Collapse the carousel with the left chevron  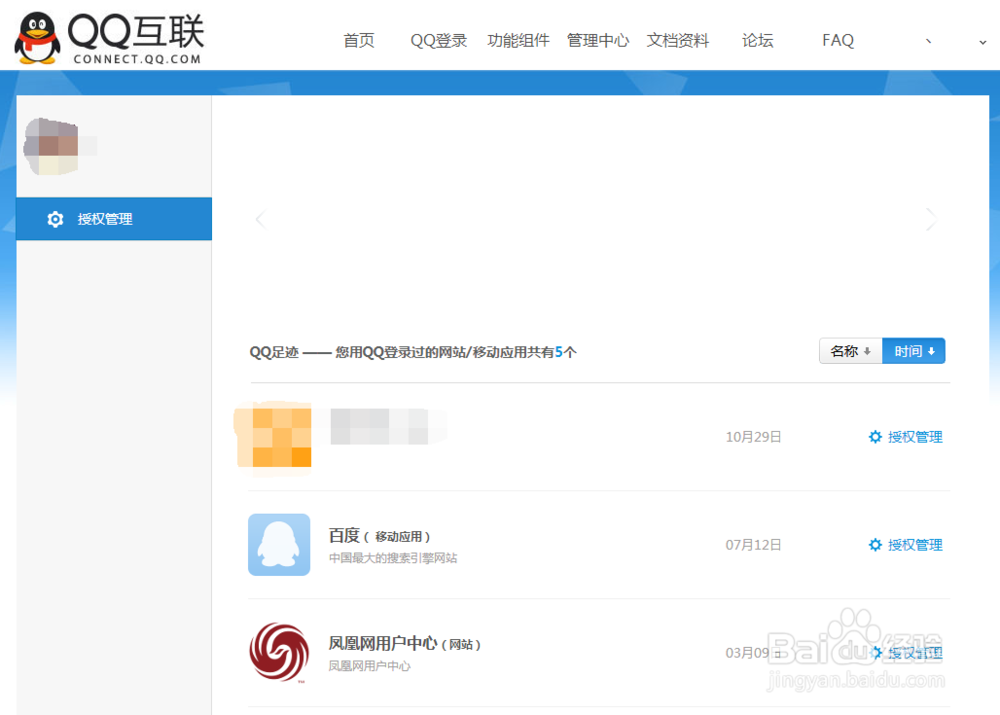260,219
